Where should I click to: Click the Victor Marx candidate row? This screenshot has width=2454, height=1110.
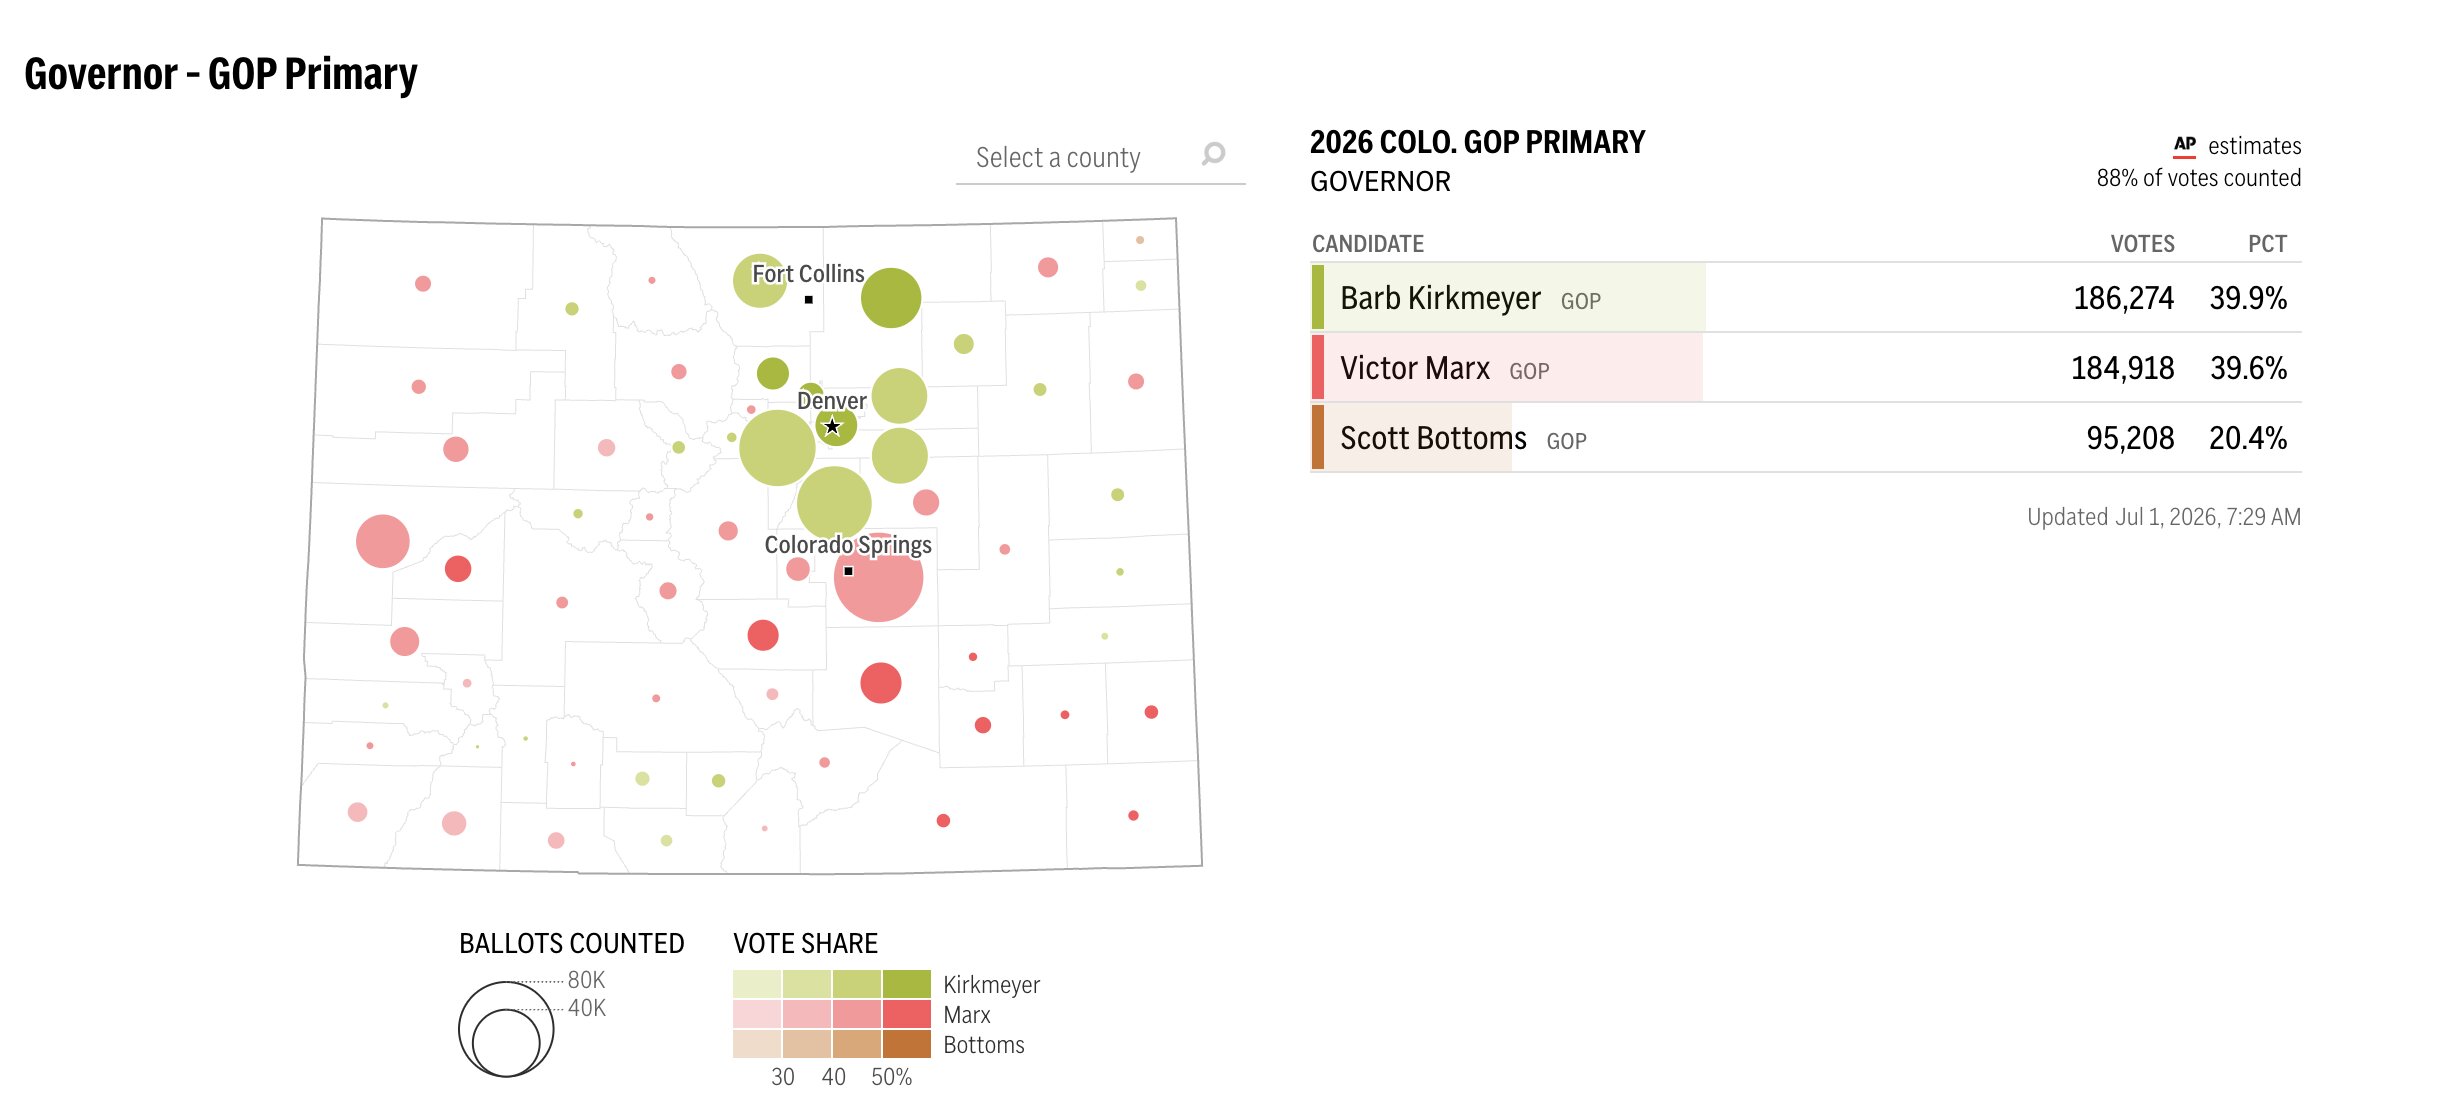point(1806,368)
